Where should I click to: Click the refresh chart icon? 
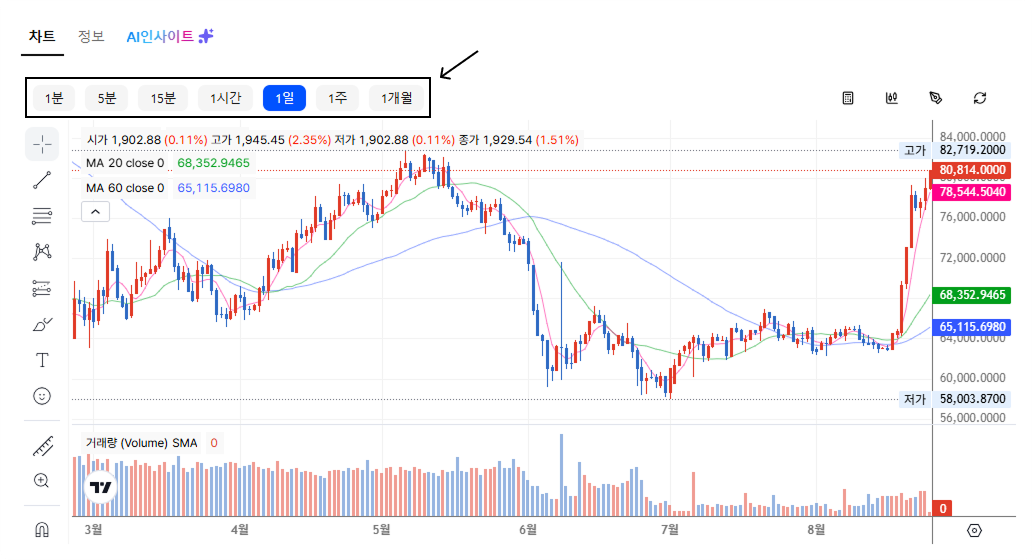[x=980, y=98]
